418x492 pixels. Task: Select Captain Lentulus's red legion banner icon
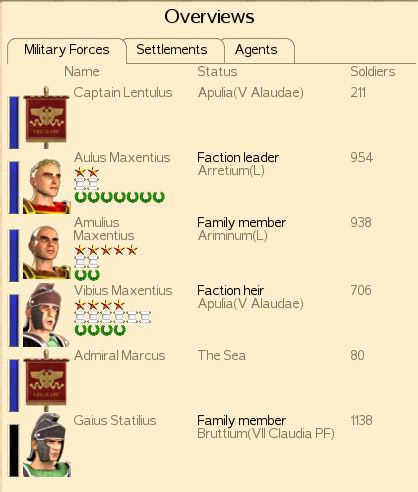click(46, 117)
